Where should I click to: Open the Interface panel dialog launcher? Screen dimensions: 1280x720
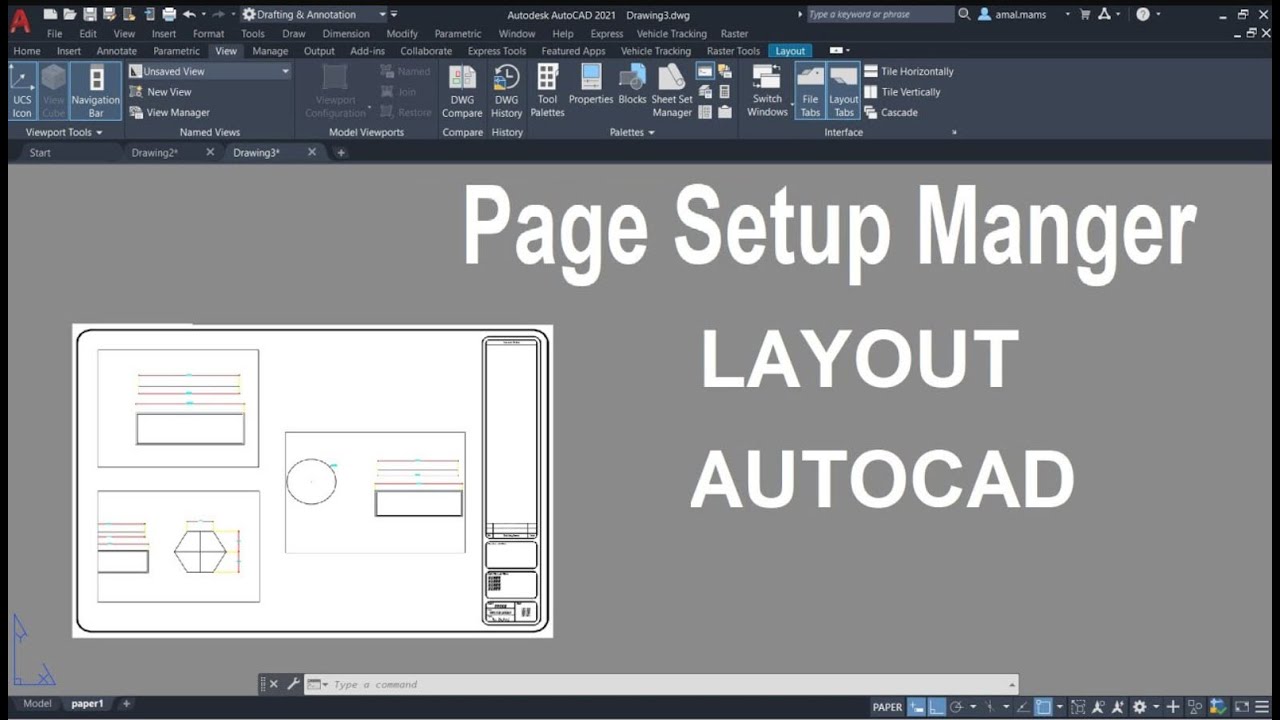954,132
